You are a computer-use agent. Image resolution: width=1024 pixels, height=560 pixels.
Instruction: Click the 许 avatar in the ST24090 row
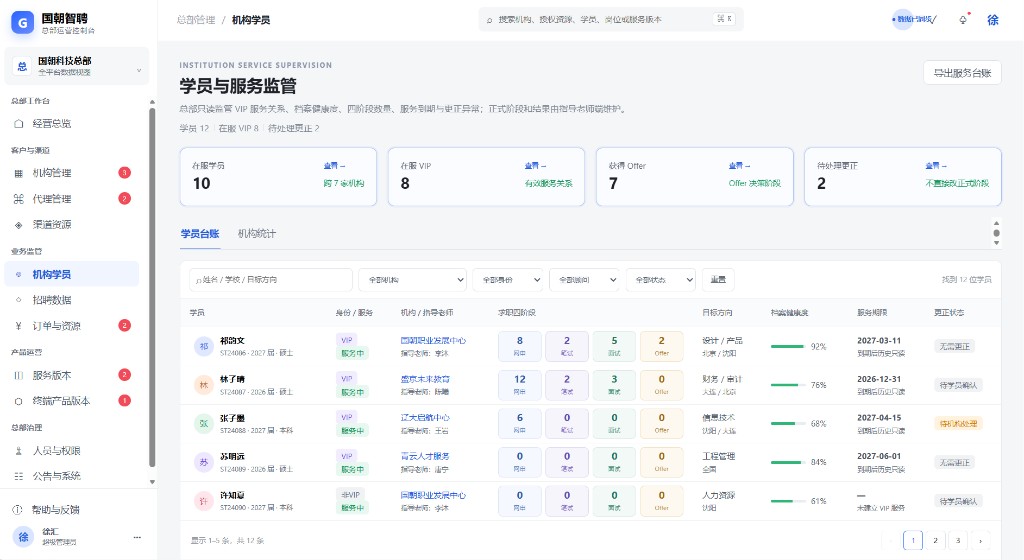click(204, 501)
